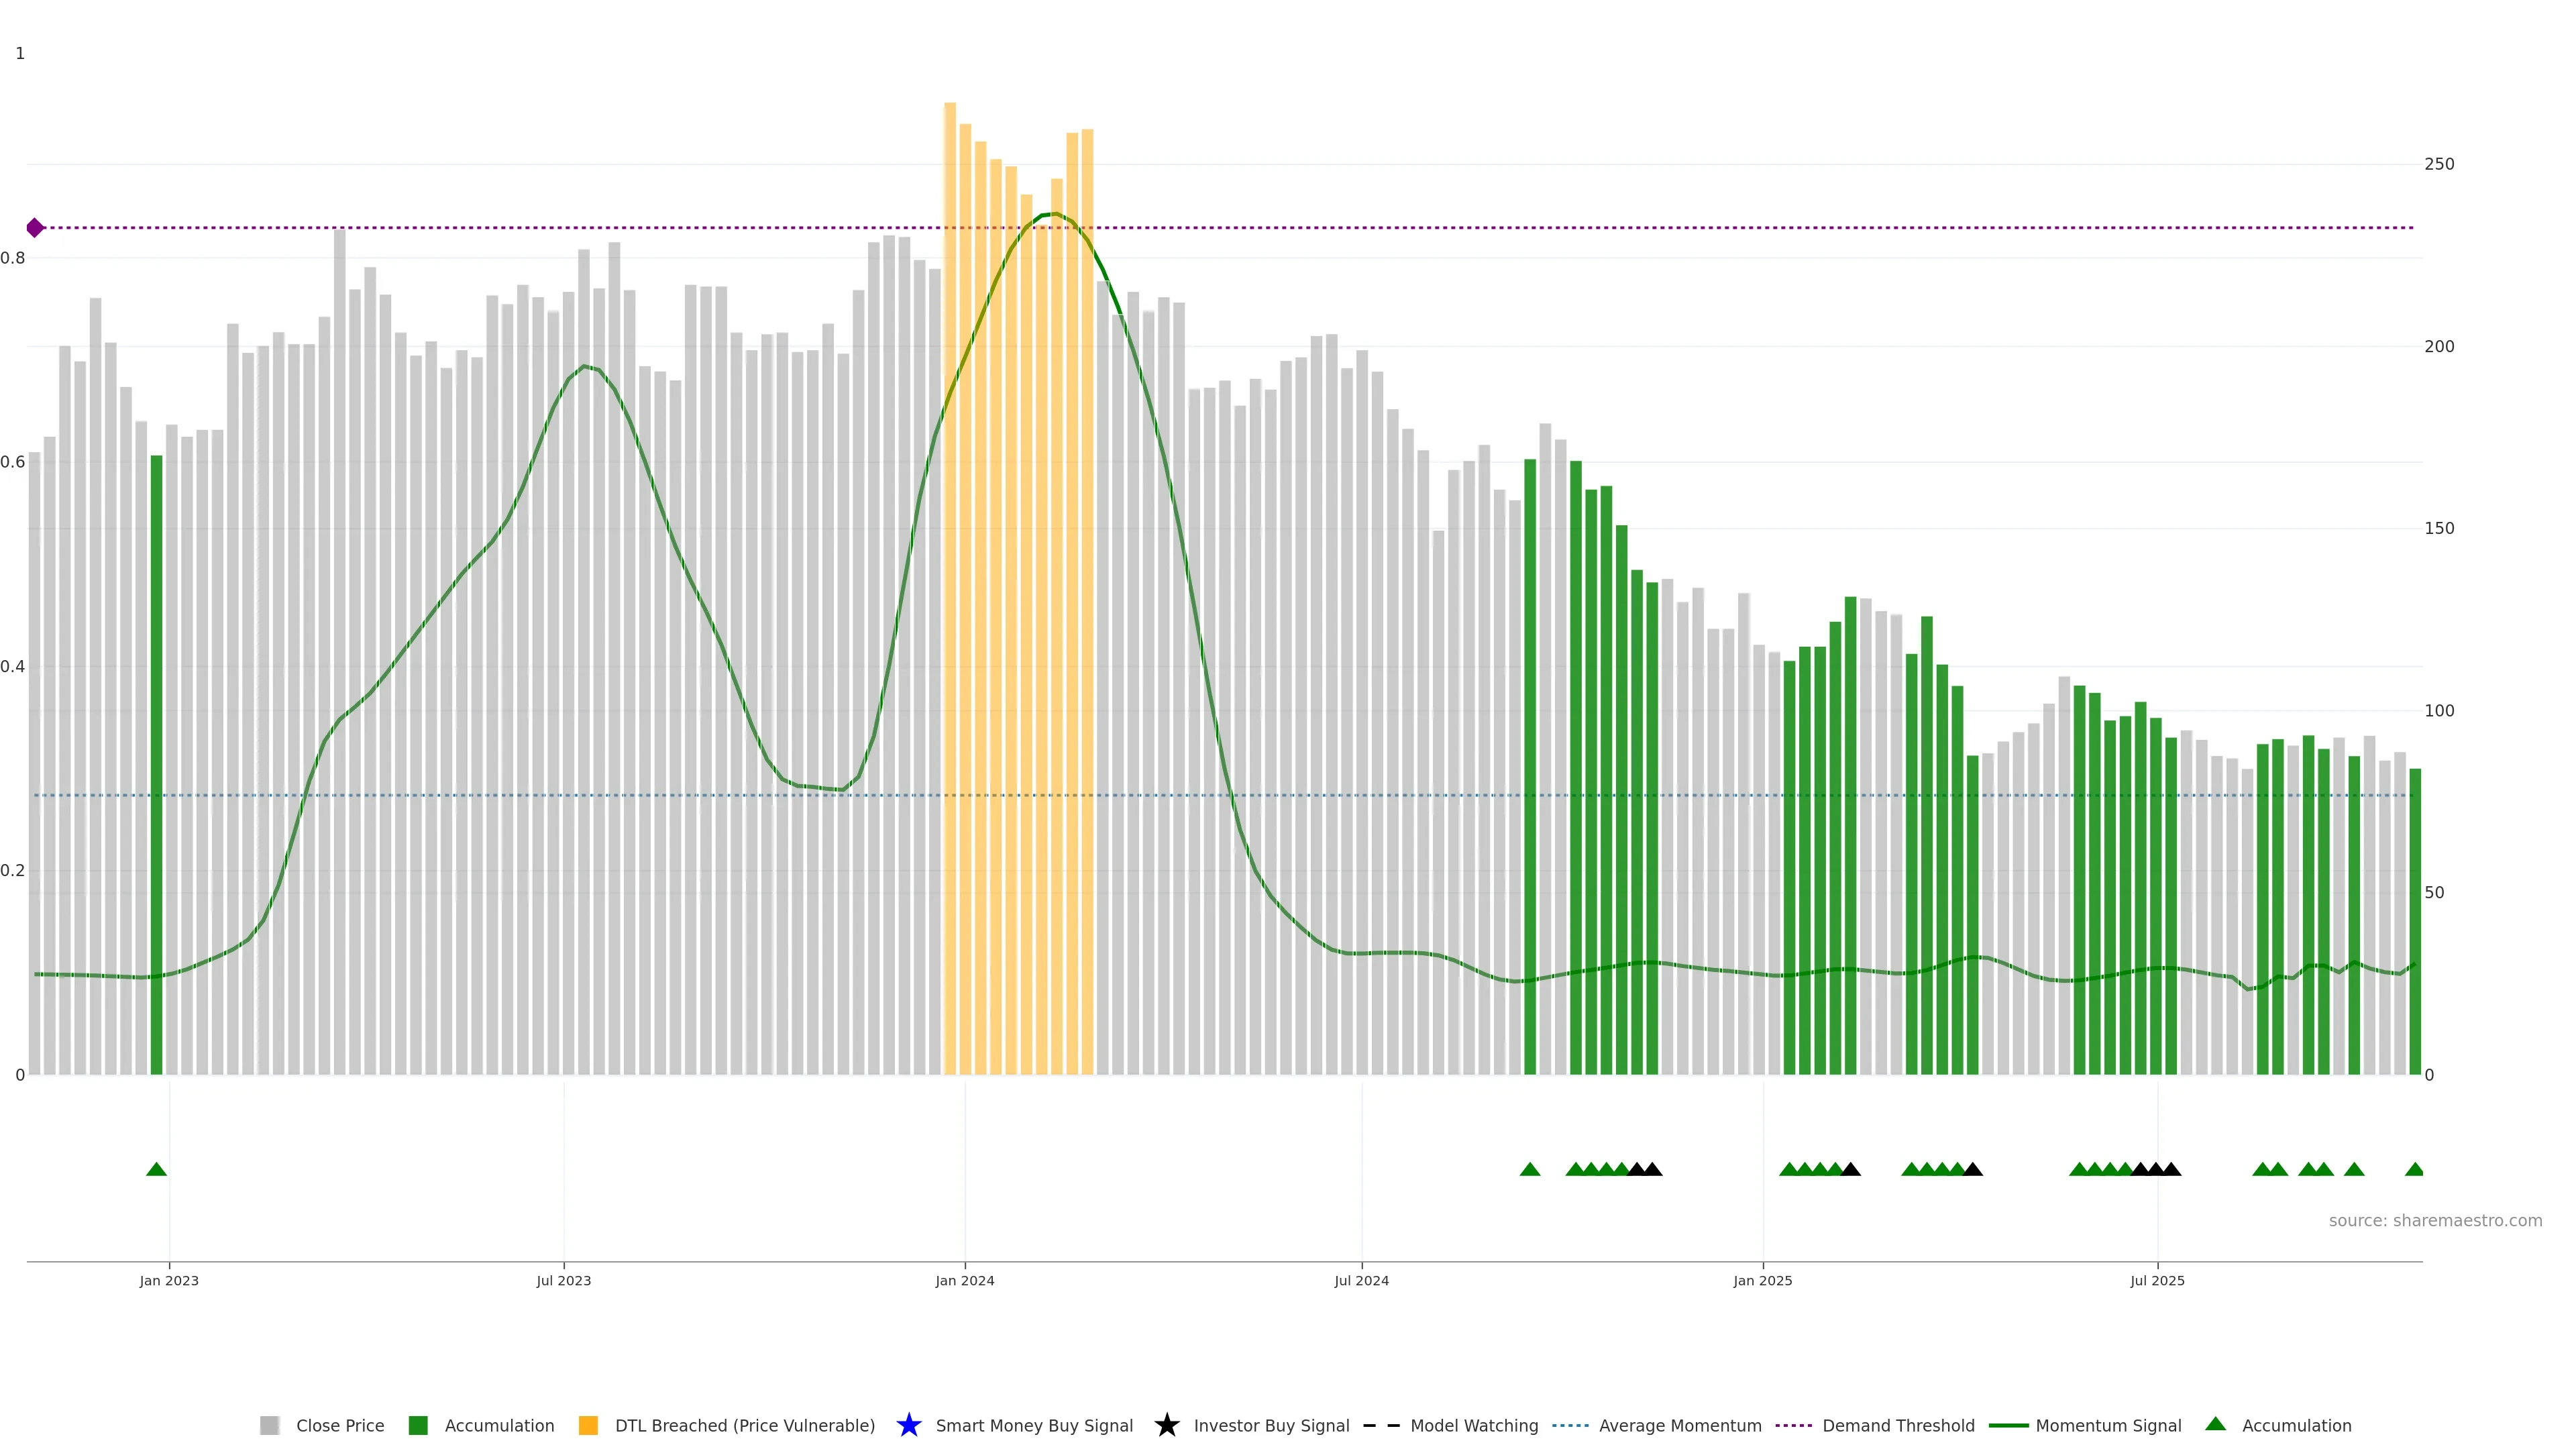Image resolution: width=2576 pixels, height=1449 pixels.
Task: Click the Momentum Signal green line icon
Action: 2008,1425
